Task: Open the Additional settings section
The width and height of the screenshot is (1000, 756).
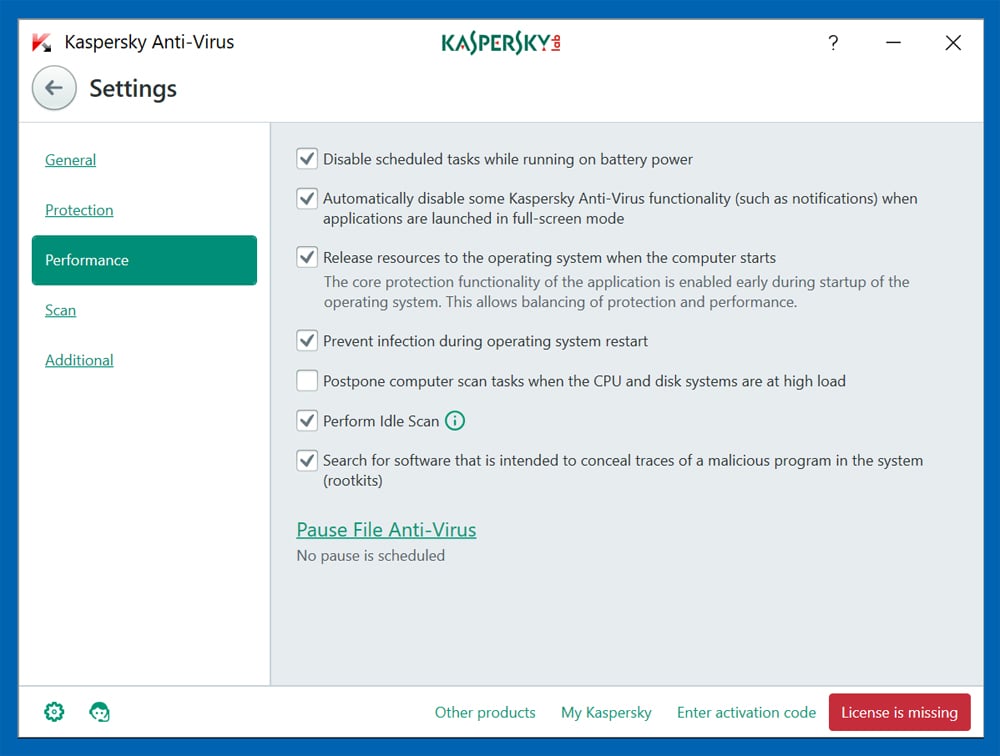Action: point(79,360)
